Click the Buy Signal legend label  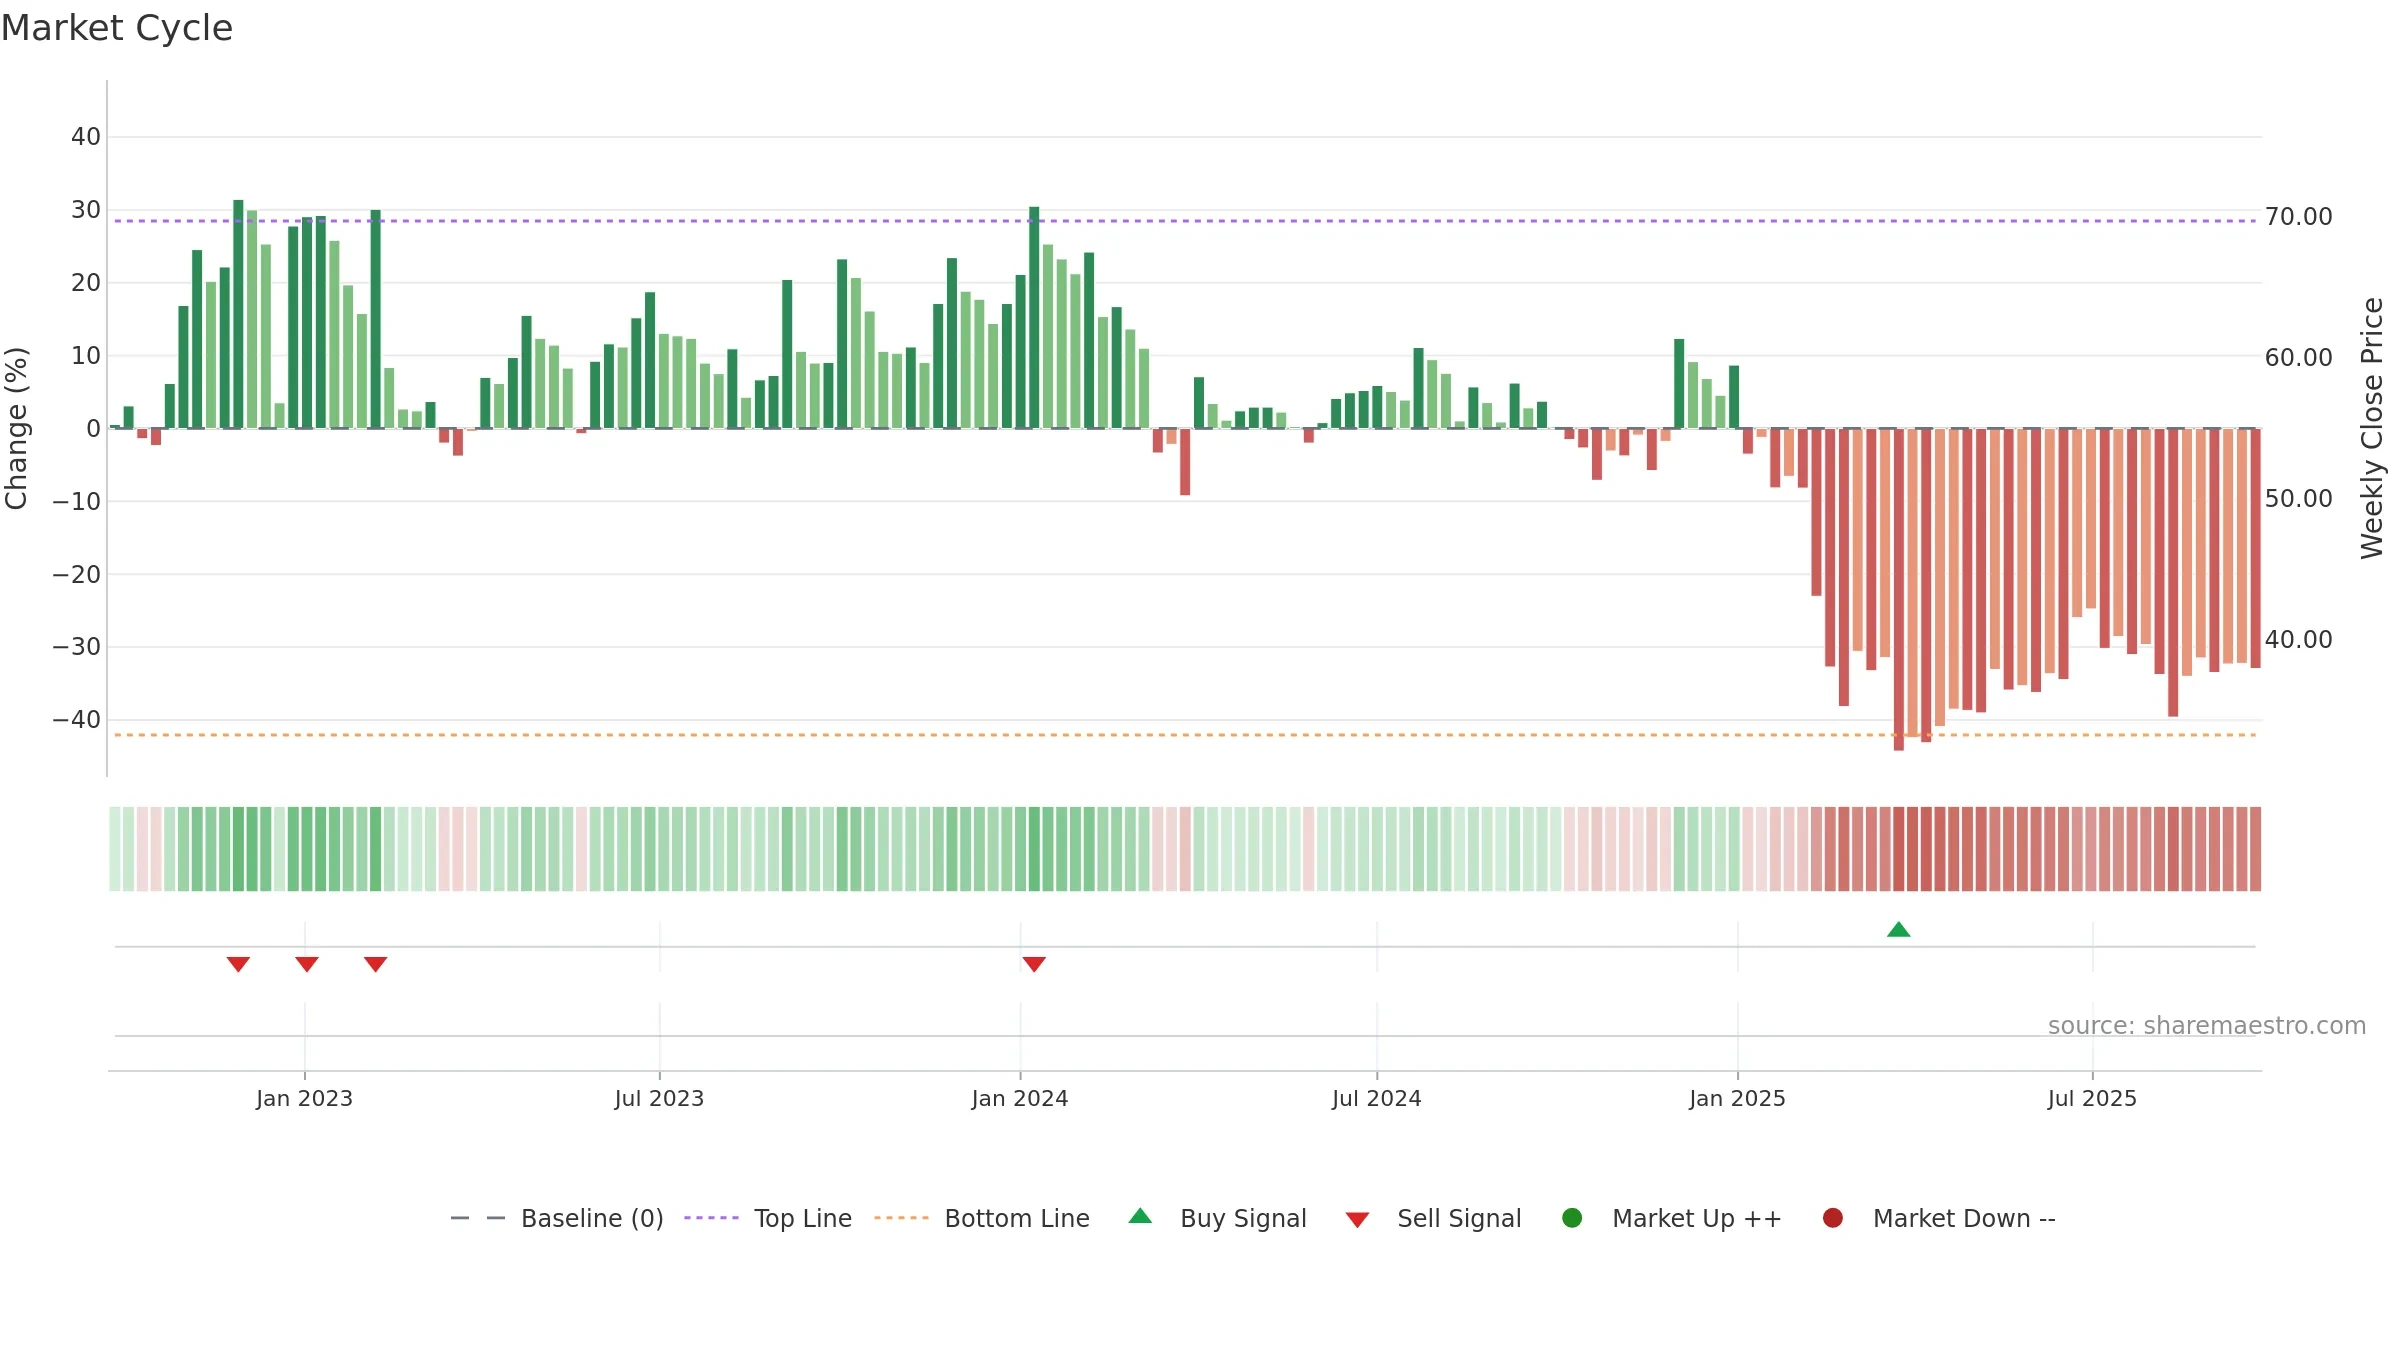click(1243, 1218)
